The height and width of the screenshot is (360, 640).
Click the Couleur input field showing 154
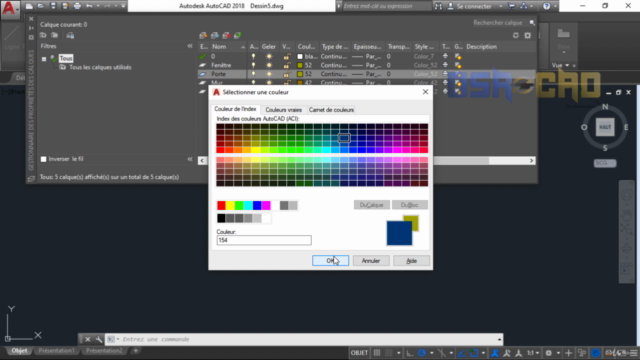pyautogui.click(x=264, y=240)
